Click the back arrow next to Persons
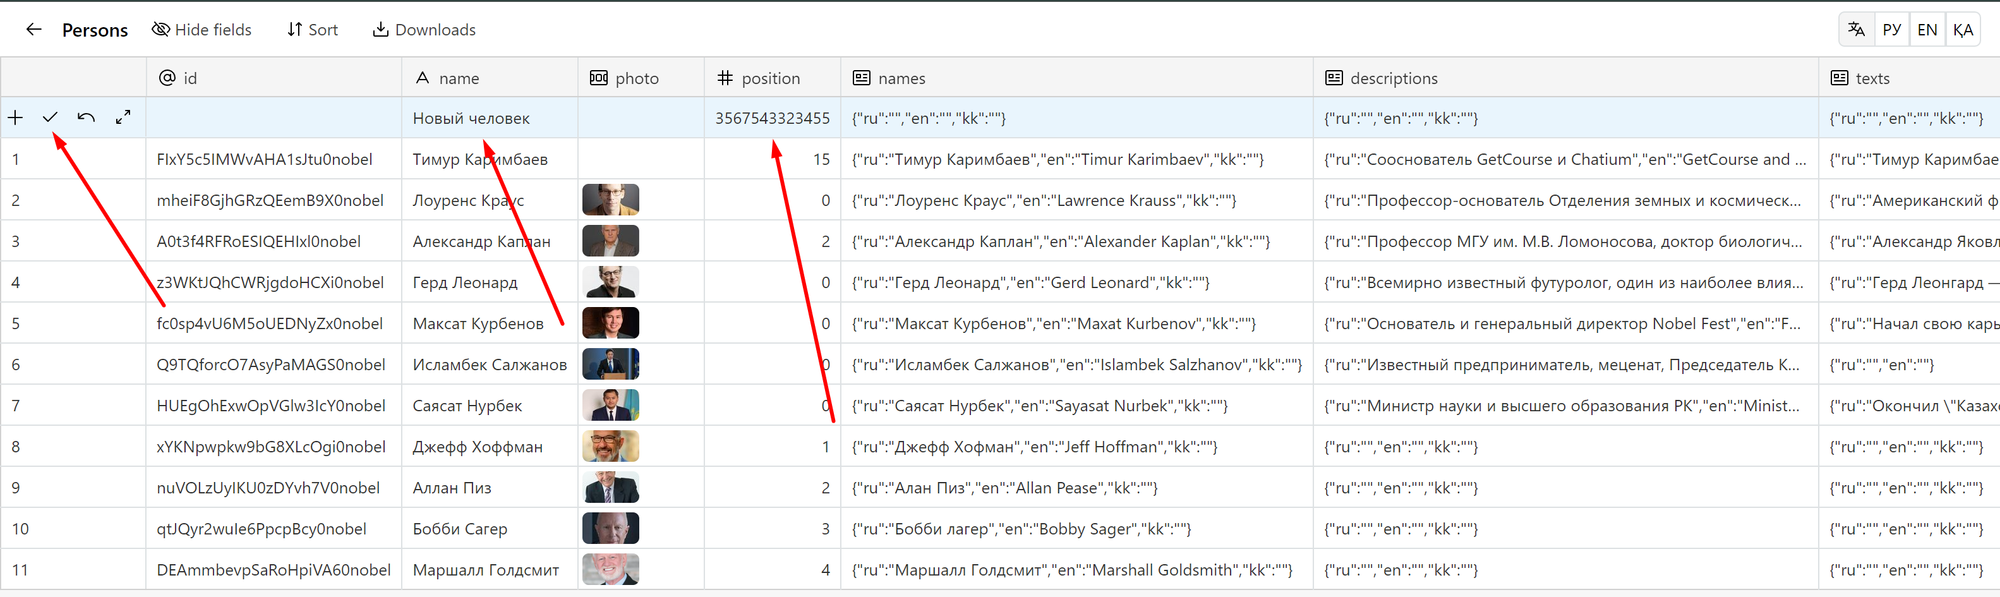Screen dimensions: 2000x597 [34, 30]
